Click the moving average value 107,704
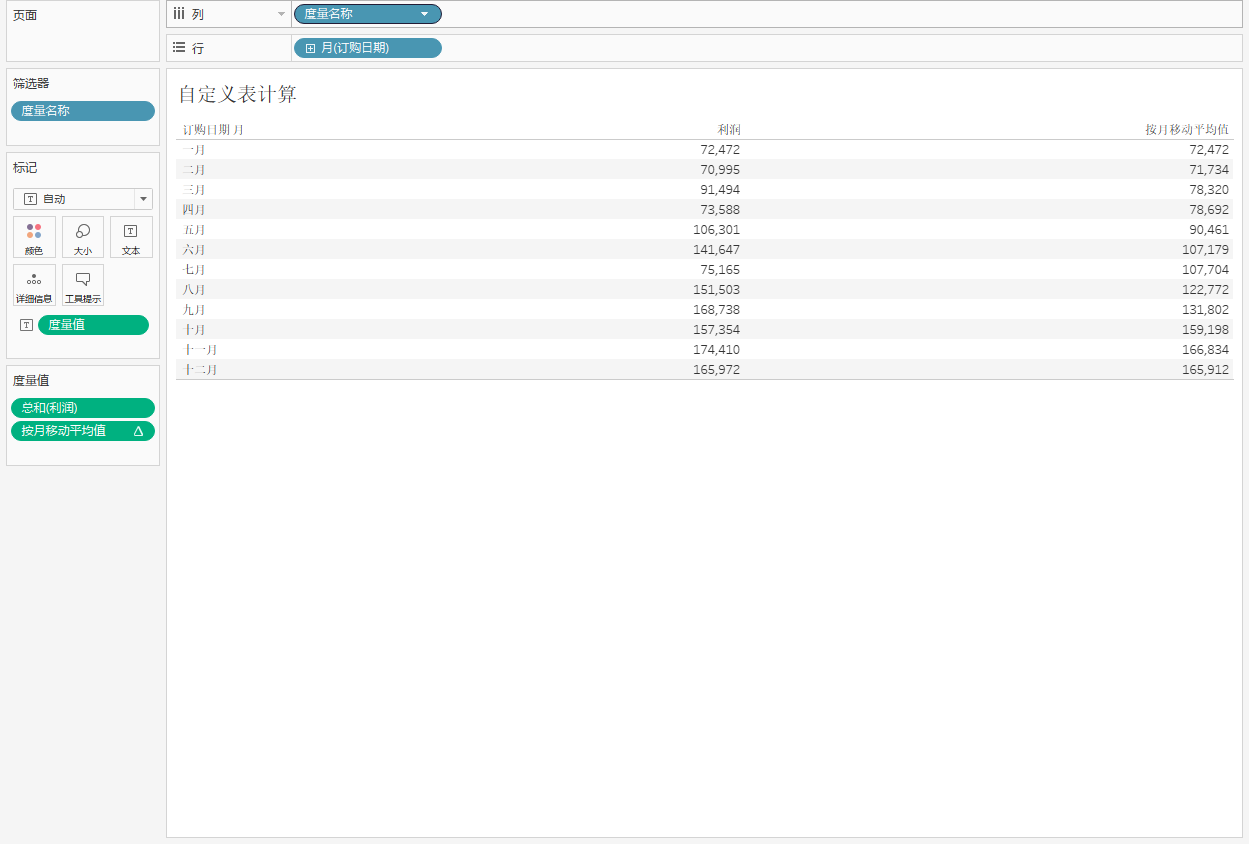This screenshot has width=1249, height=844. click(1206, 270)
